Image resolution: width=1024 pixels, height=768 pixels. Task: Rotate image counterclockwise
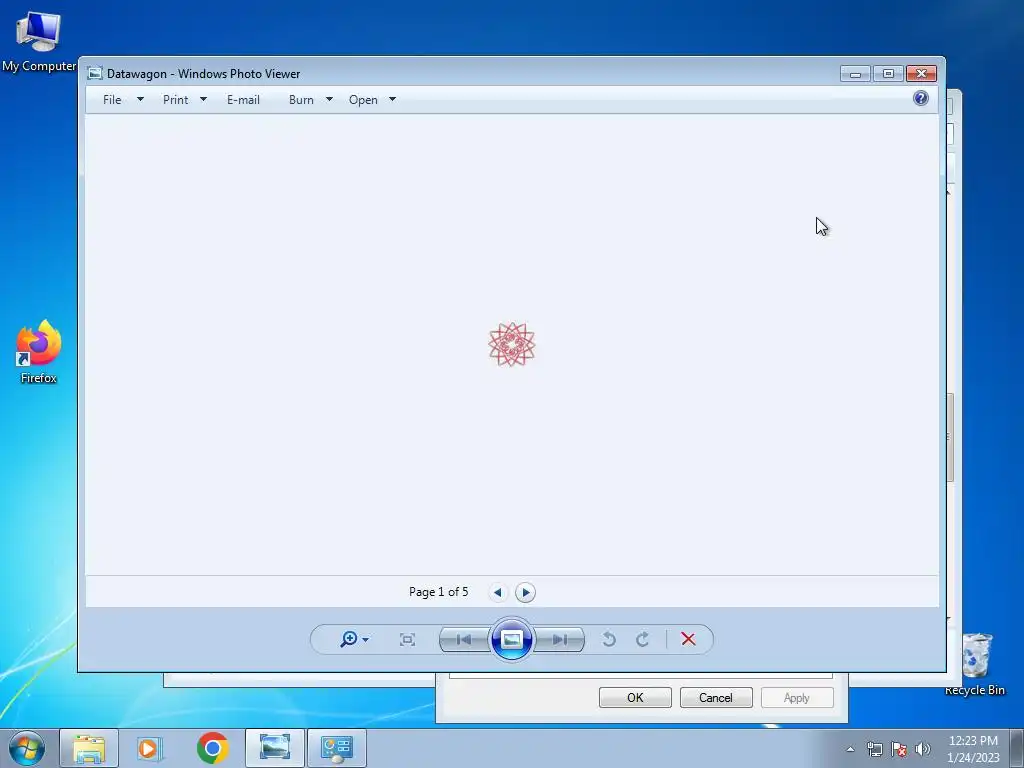click(x=609, y=639)
